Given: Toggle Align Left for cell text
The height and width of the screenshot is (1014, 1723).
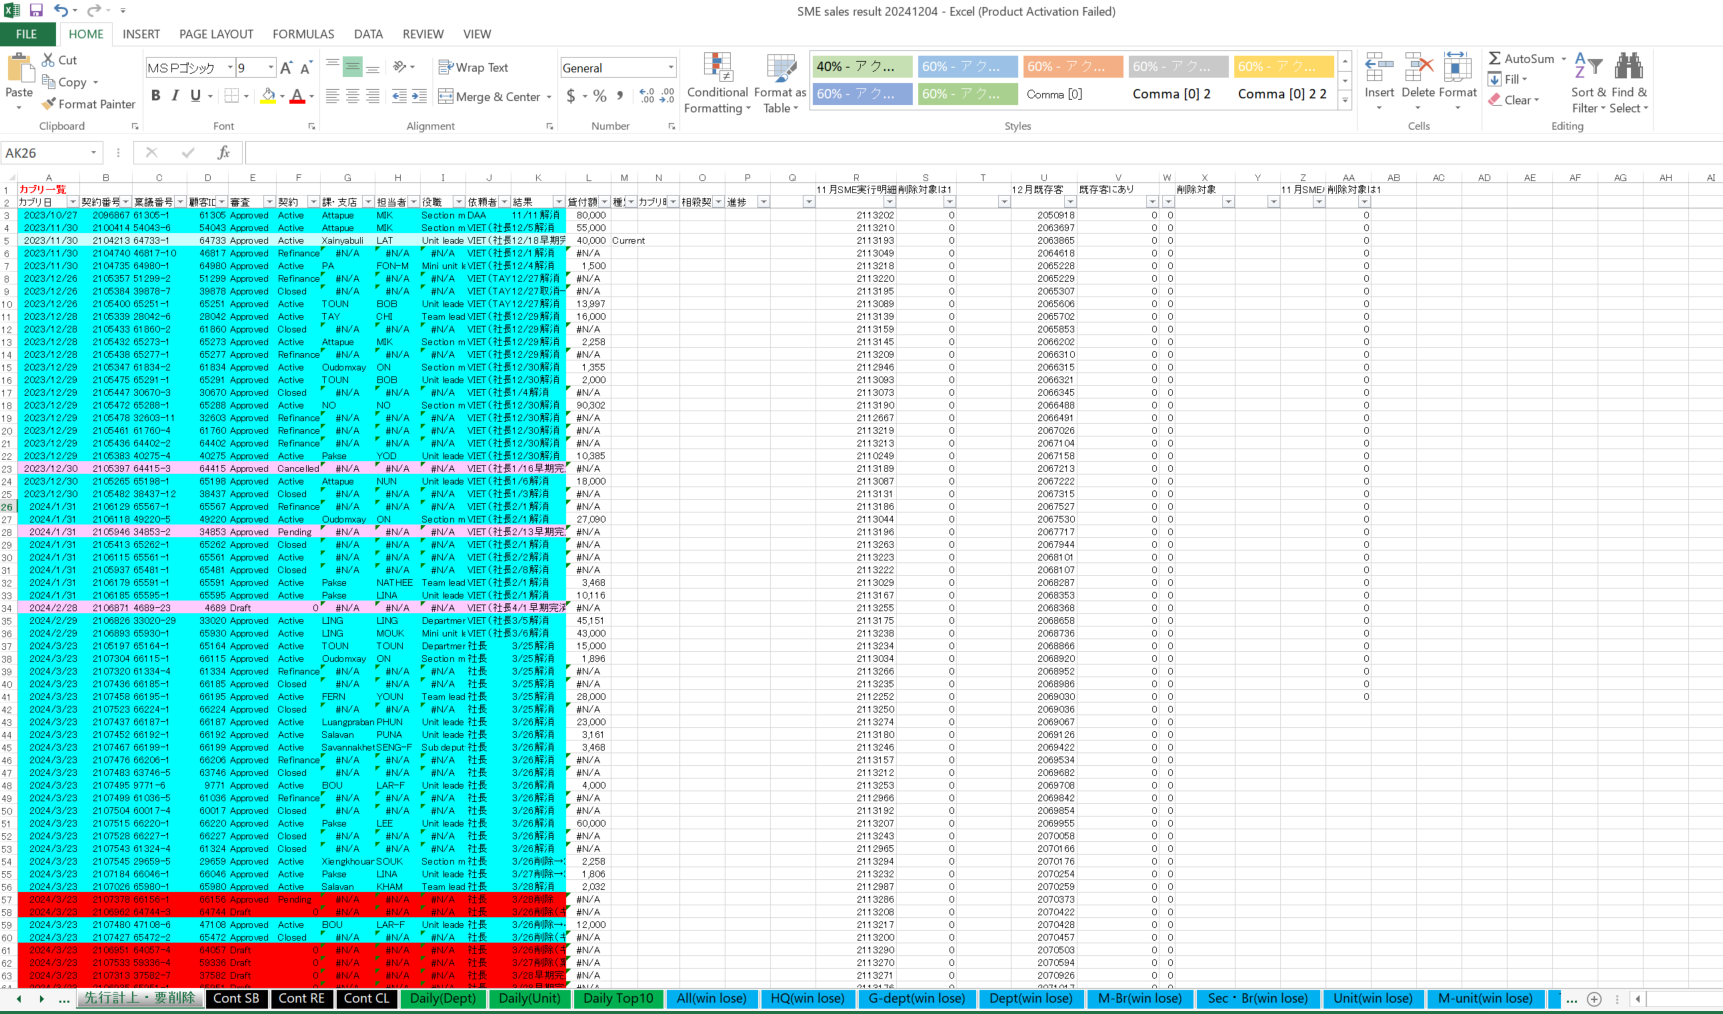Looking at the screenshot, I should tap(332, 96).
